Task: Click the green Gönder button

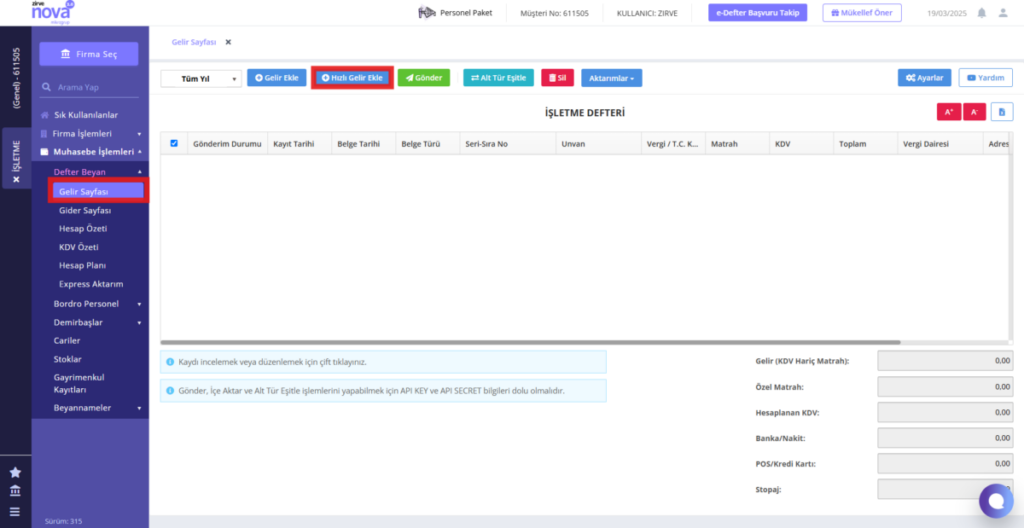Action: tap(424, 78)
